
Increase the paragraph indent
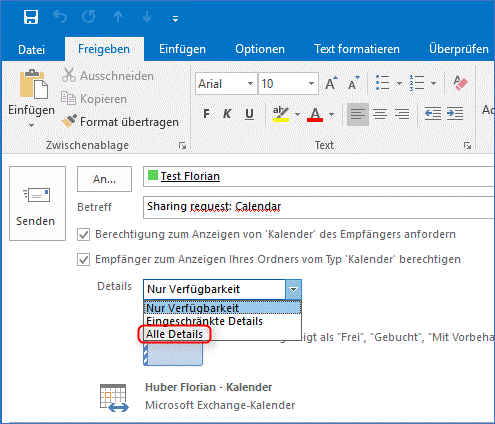tap(455, 114)
